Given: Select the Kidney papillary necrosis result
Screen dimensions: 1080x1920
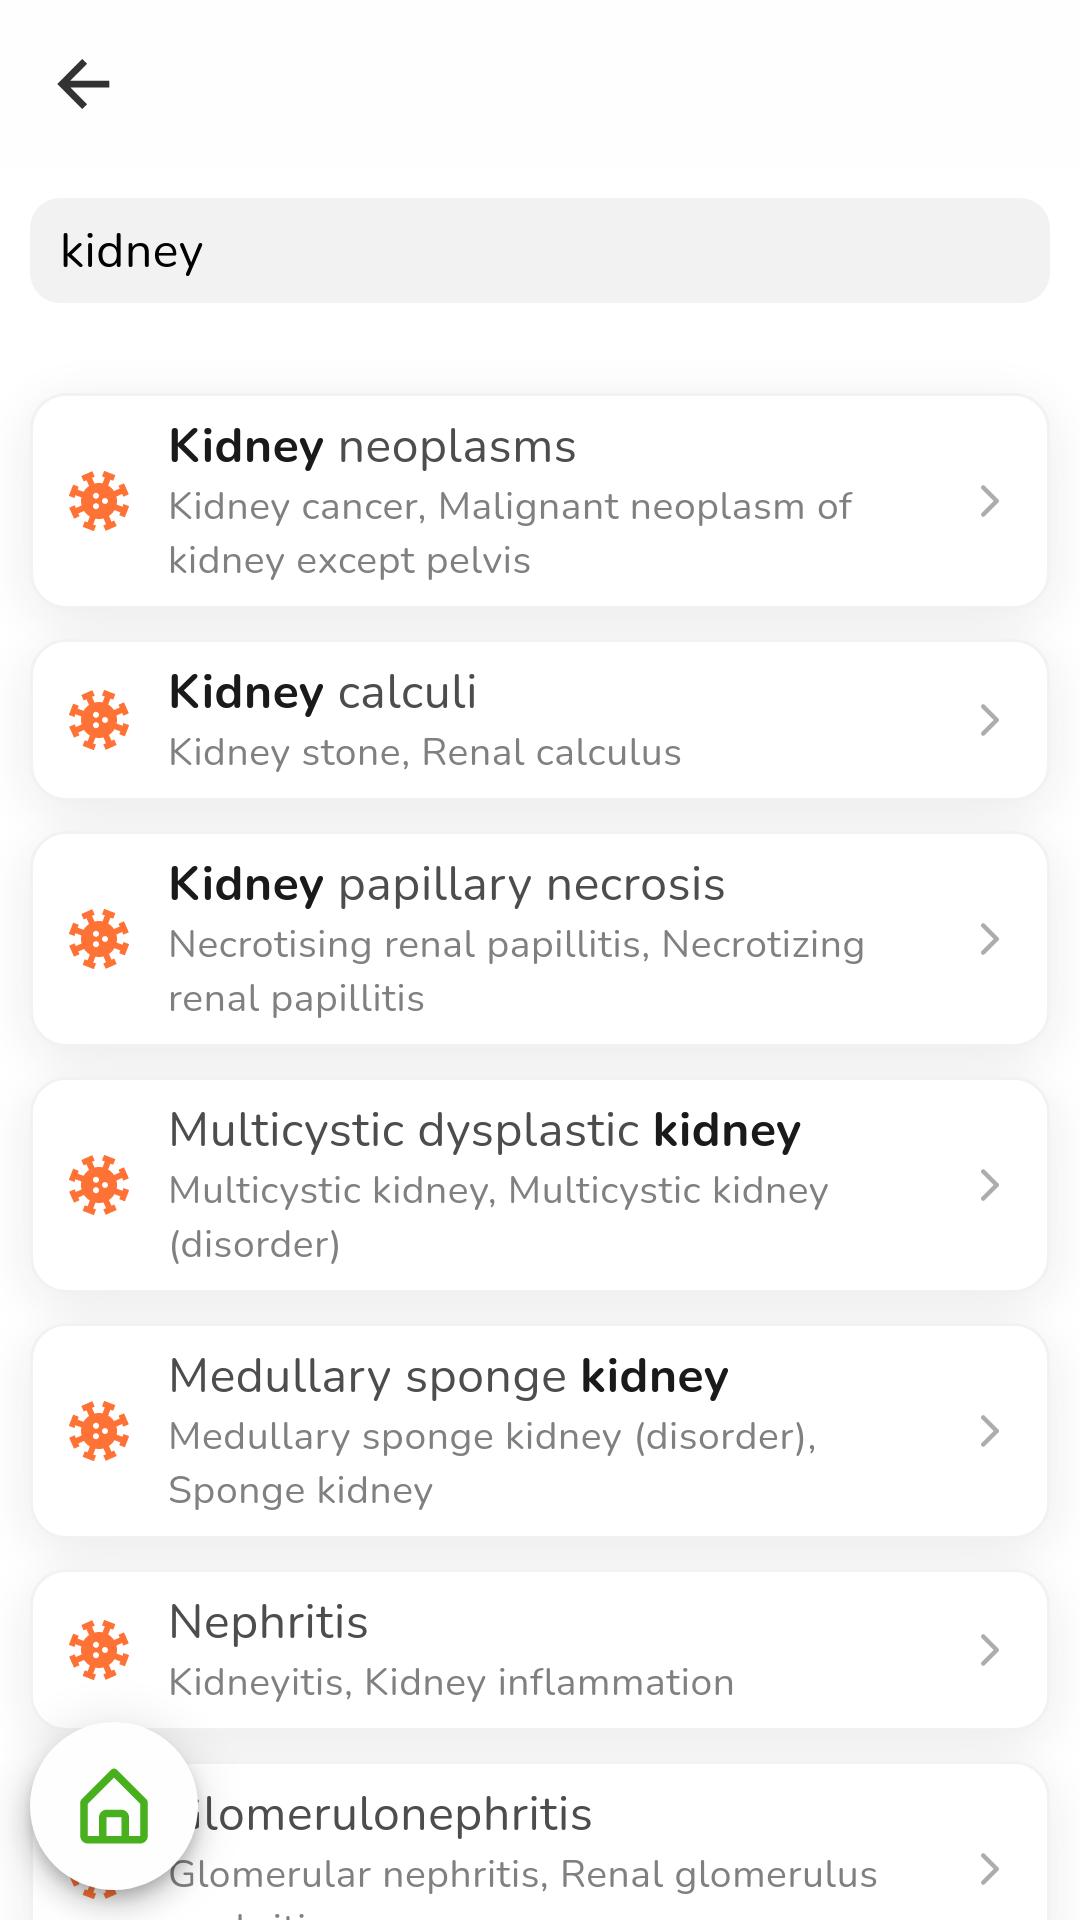Looking at the screenshot, I should coord(540,939).
